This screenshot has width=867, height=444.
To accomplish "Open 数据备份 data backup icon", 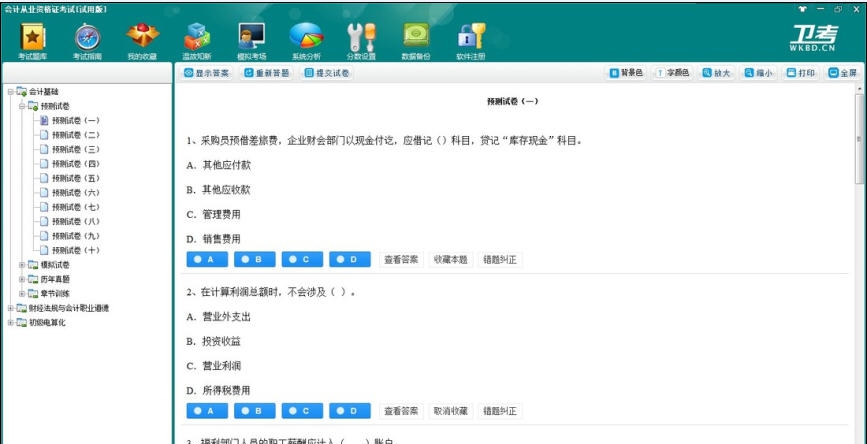I will [416, 41].
